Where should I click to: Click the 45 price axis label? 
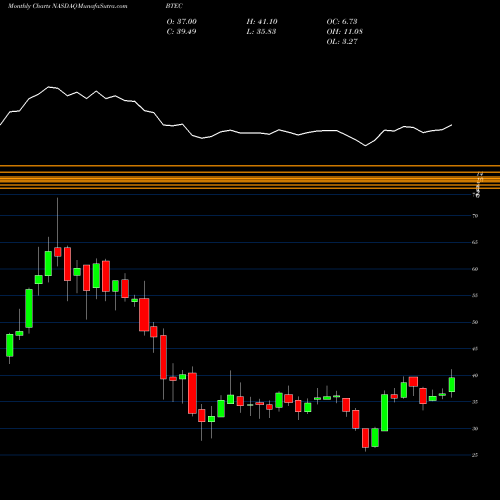pos(475,349)
